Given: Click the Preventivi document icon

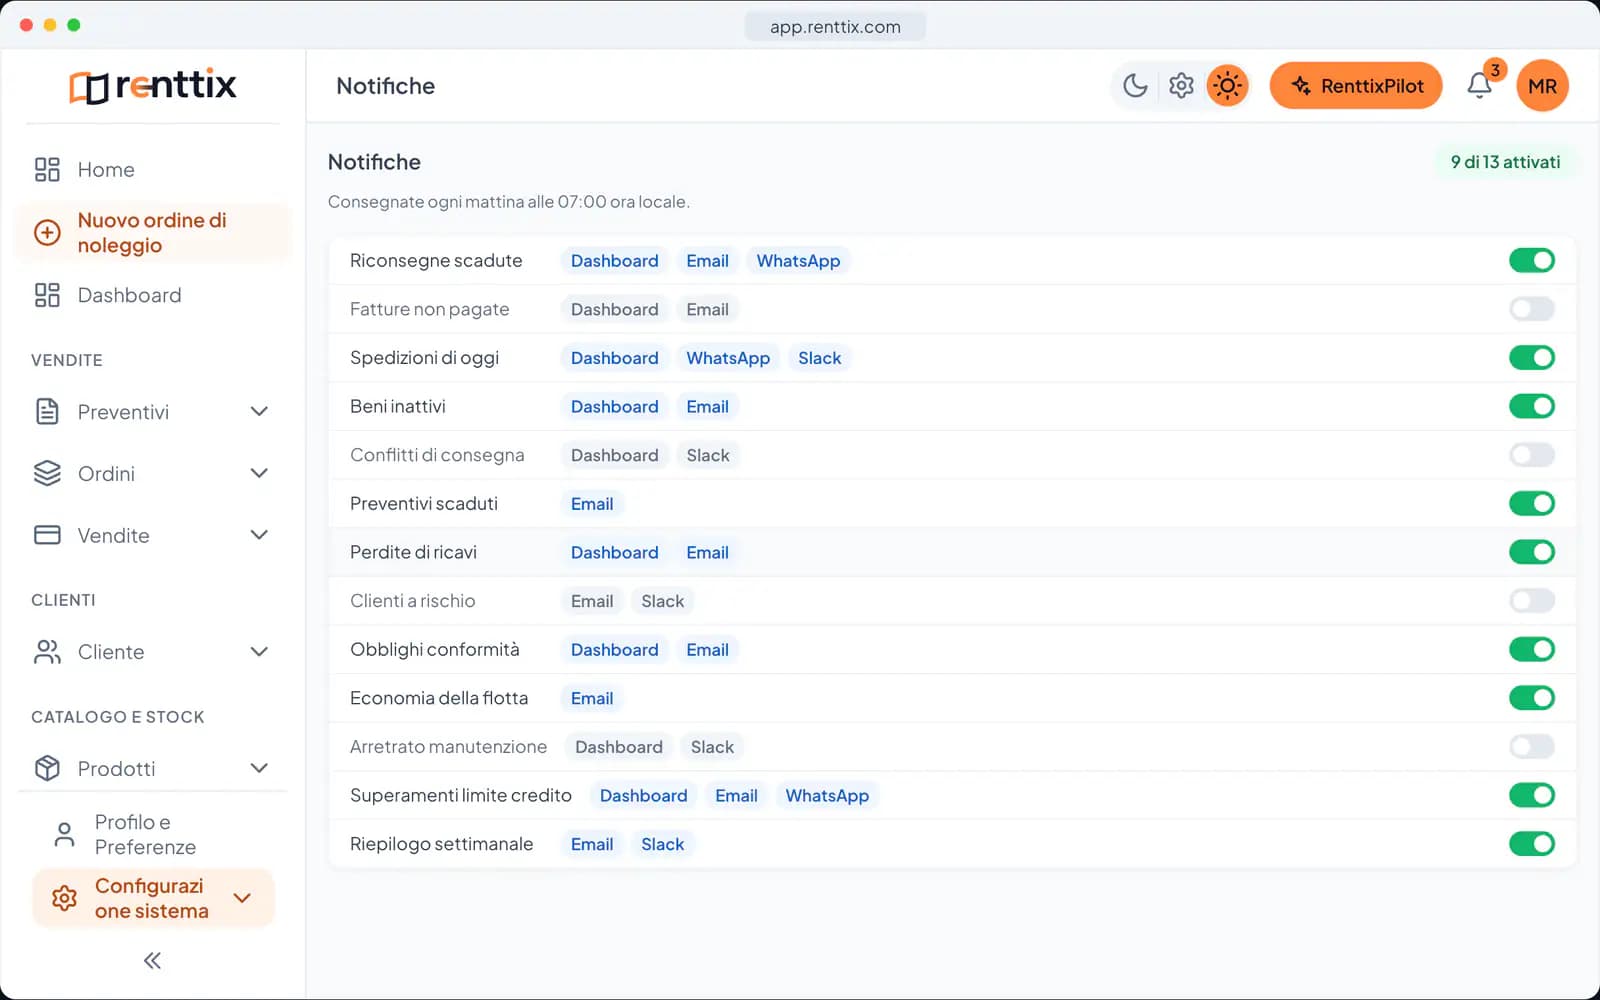Looking at the screenshot, I should click(47, 411).
